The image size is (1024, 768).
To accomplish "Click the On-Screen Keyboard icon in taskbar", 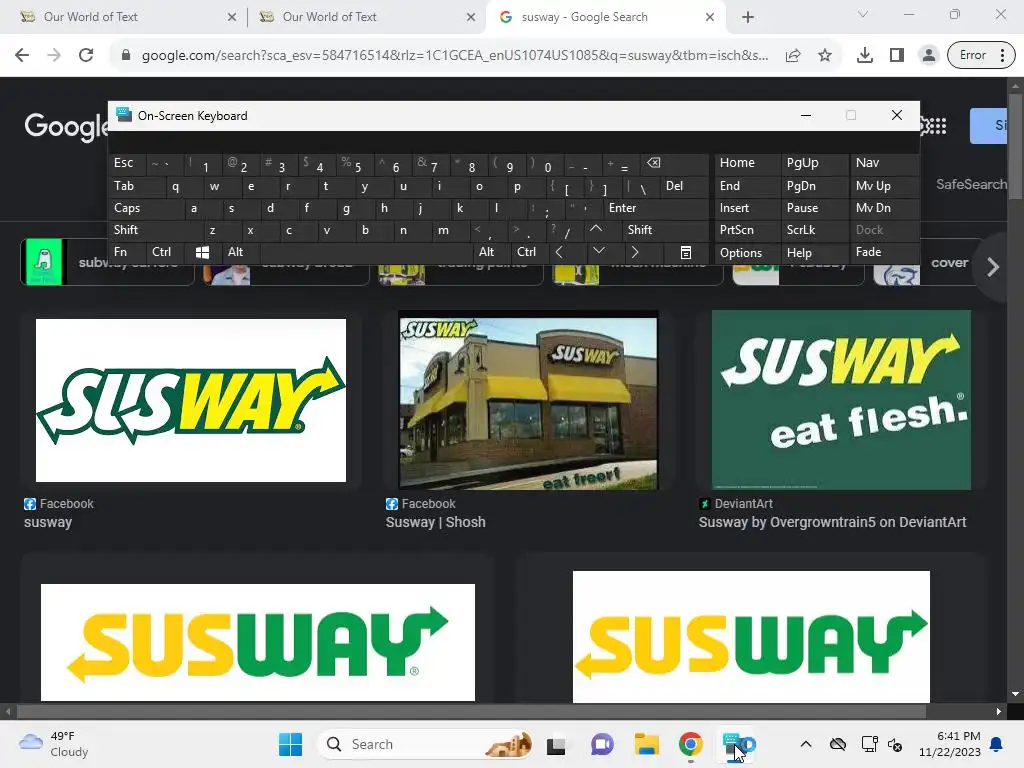I will coord(738,744).
